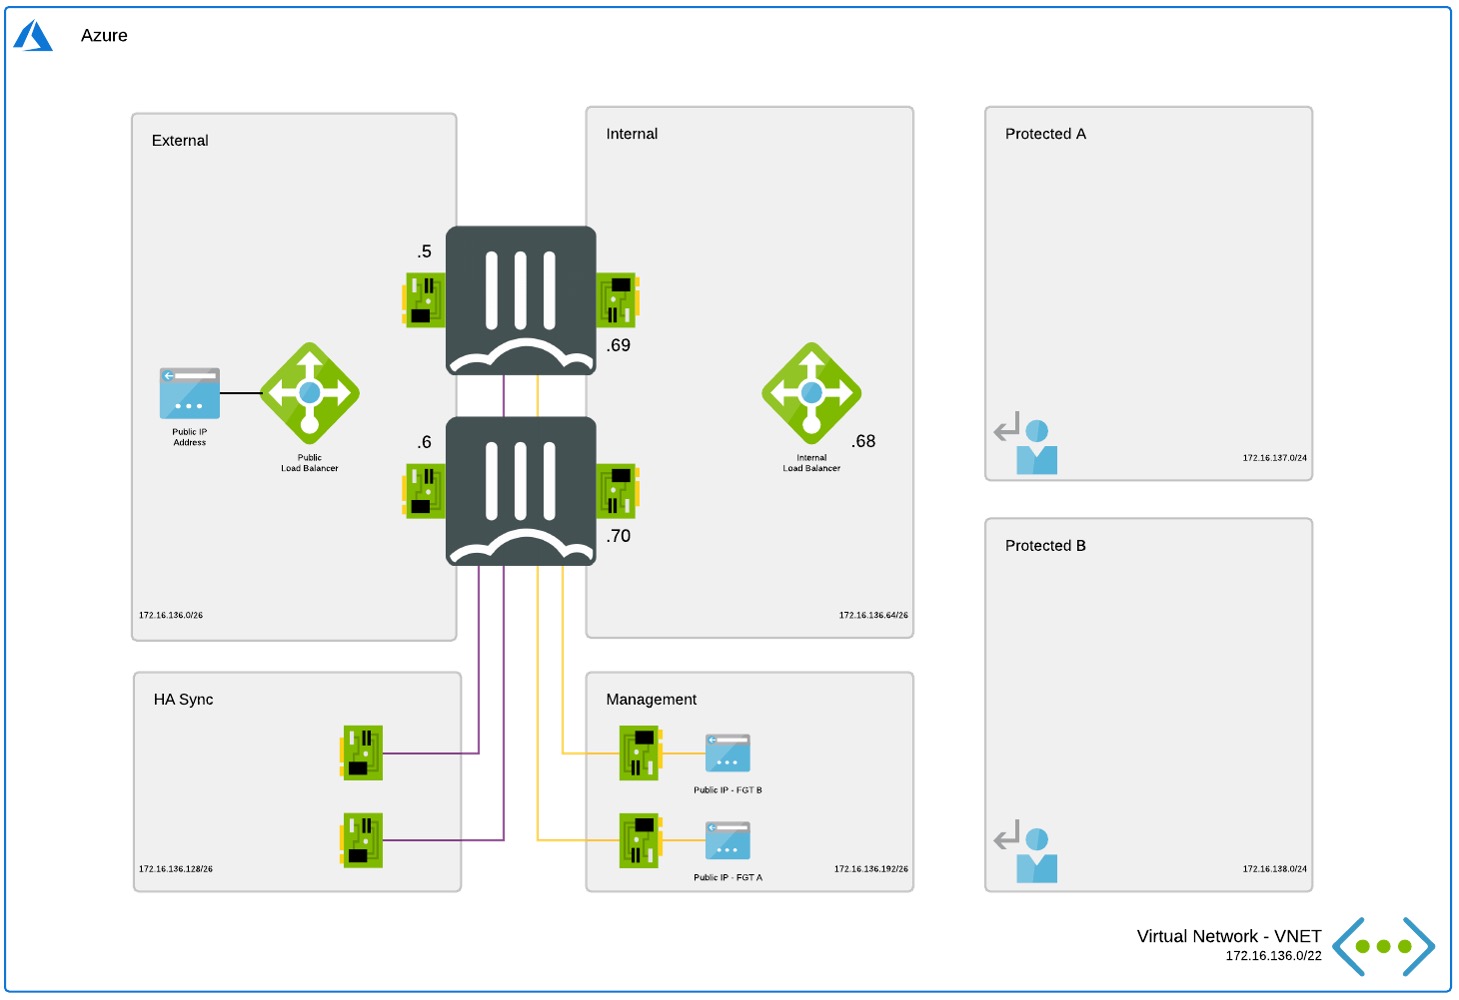Select the network interface icon under .6

pyautogui.click(x=424, y=491)
